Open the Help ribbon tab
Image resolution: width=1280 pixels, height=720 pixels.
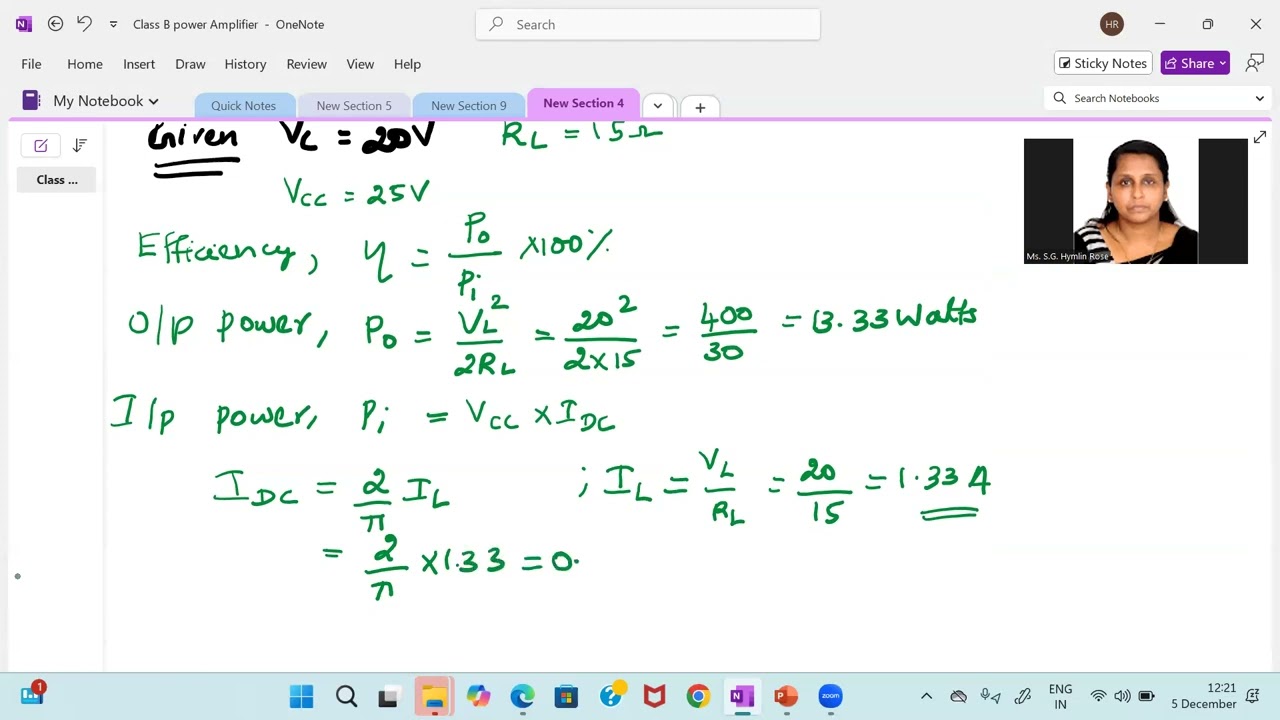pos(407,64)
